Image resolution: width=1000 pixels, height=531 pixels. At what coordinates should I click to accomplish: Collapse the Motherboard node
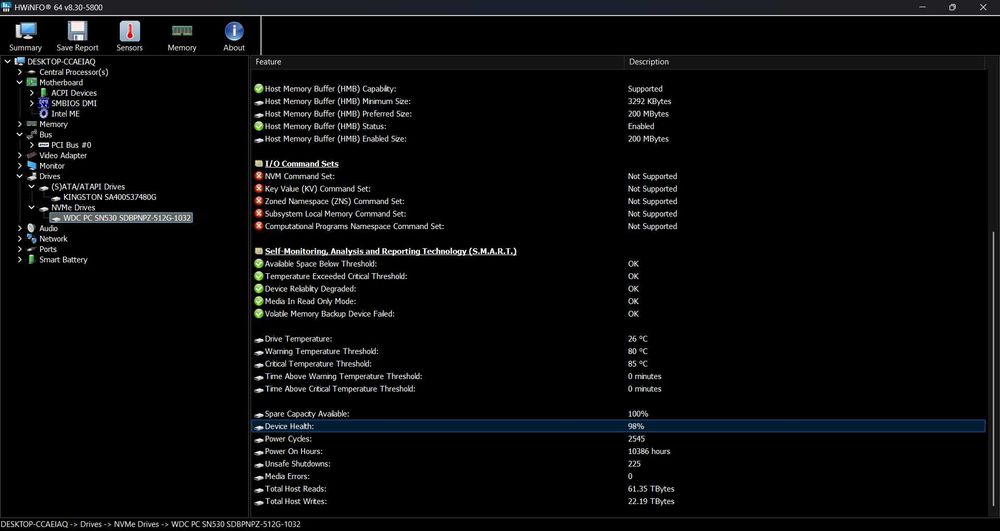click(x=20, y=82)
